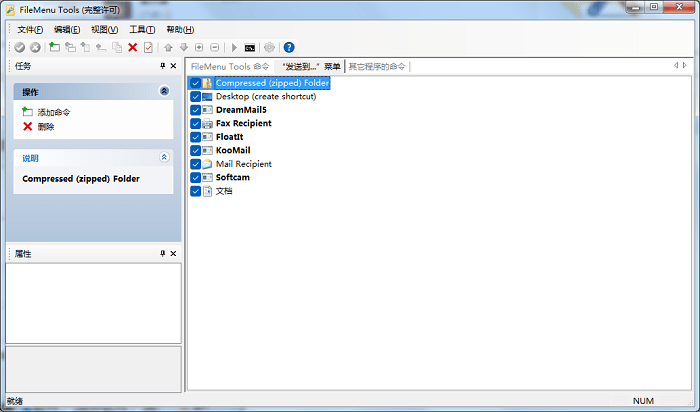Select the Mail Recipient list entry
Viewport: 700px width, 412px height.
point(244,164)
